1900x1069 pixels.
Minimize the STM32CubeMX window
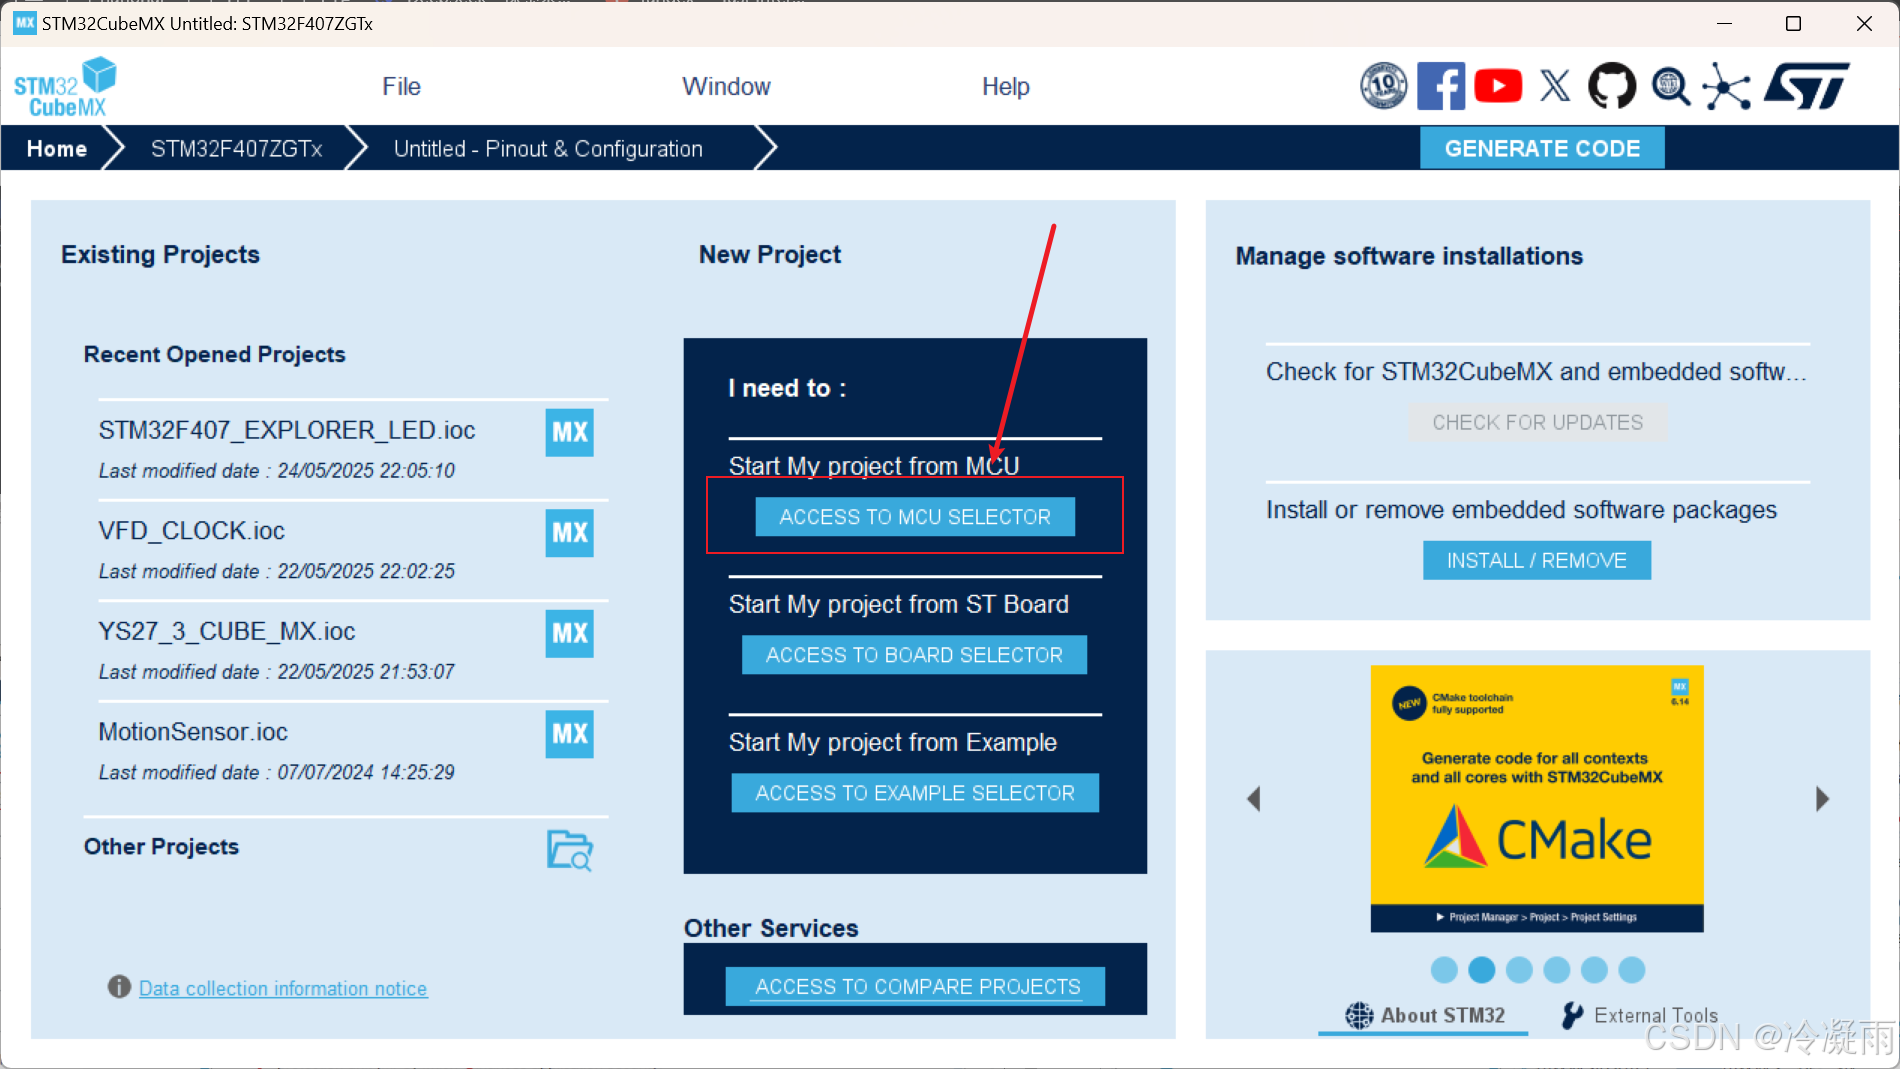pyautogui.click(x=1724, y=23)
